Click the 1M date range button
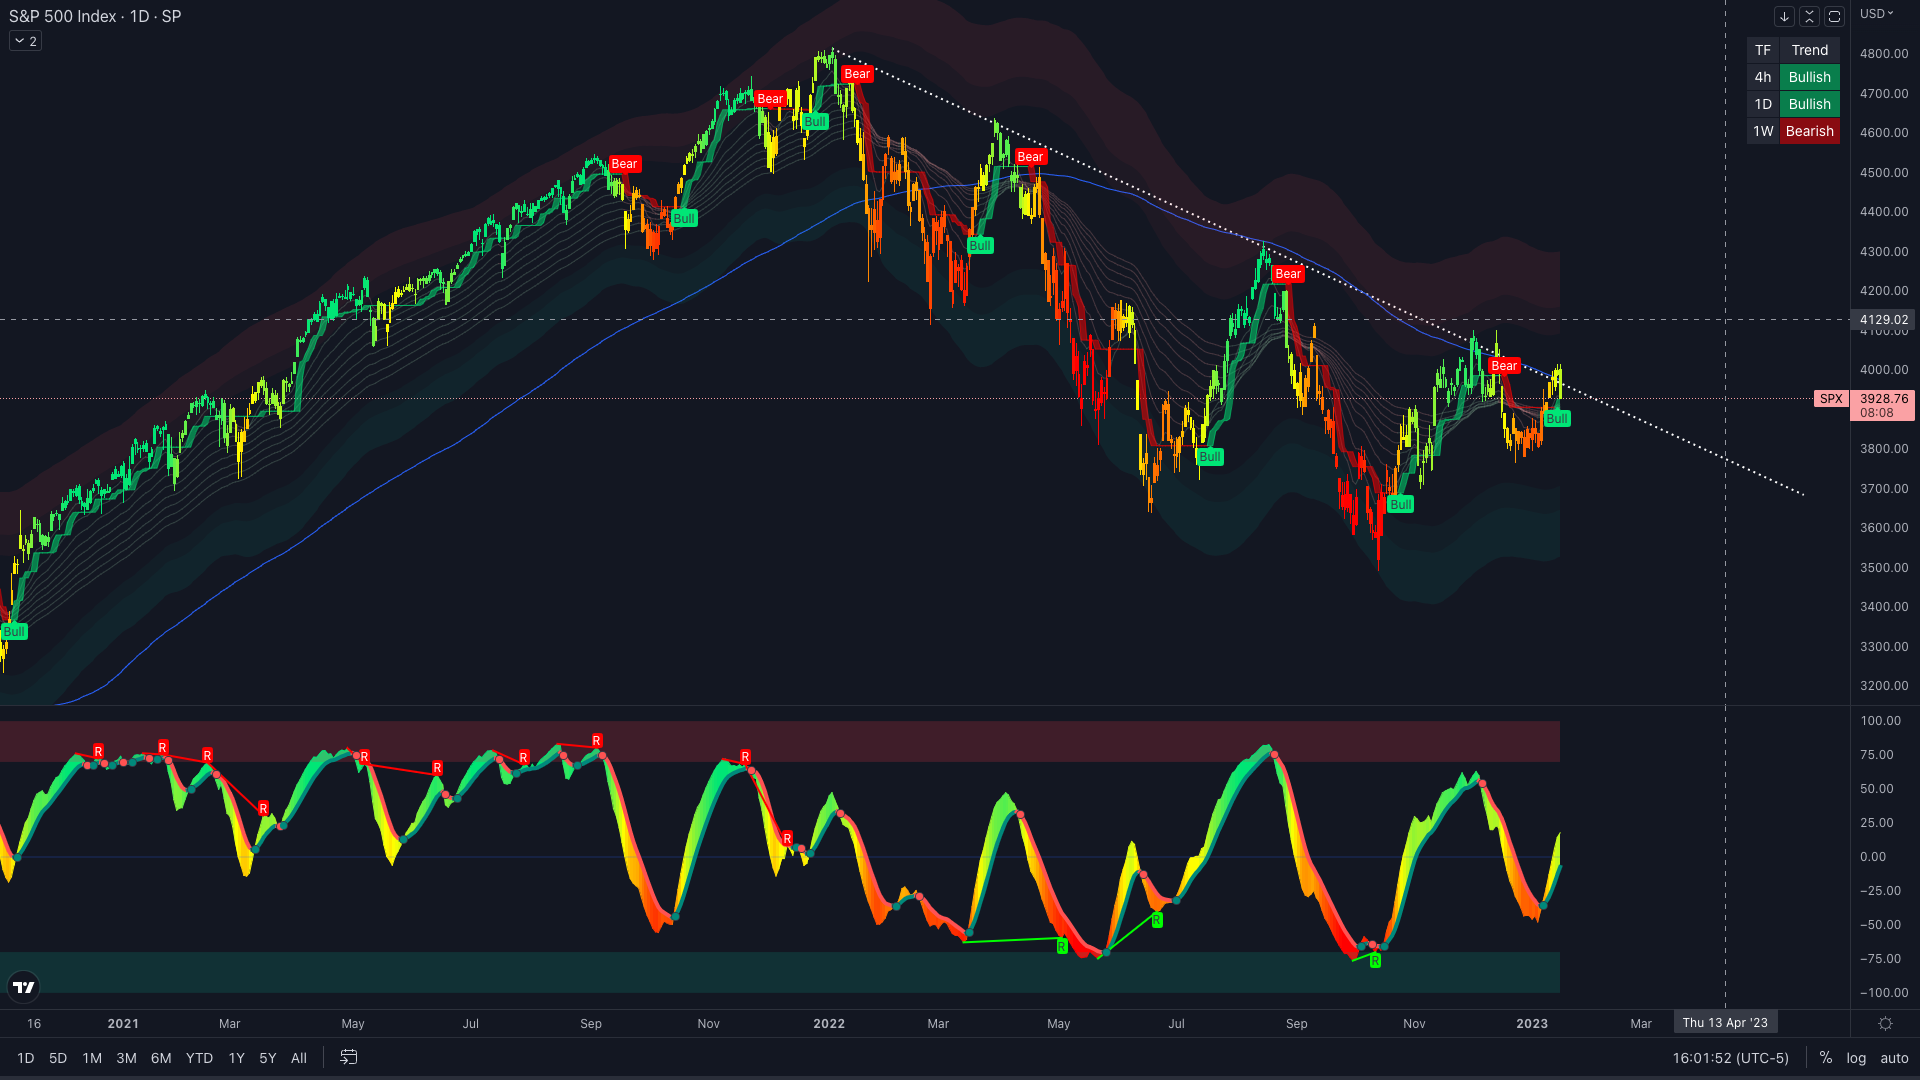This screenshot has width=1920, height=1080. click(x=92, y=1058)
